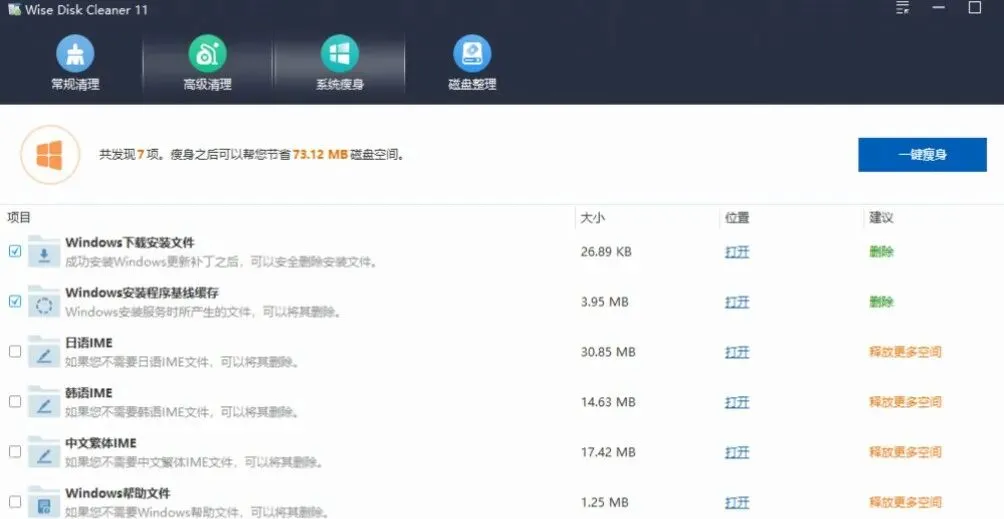1004x519 pixels.
Task: Click 打开 link for Windows安装程序基线缓存
Action: pyautogui.click(x=737, y=302)
